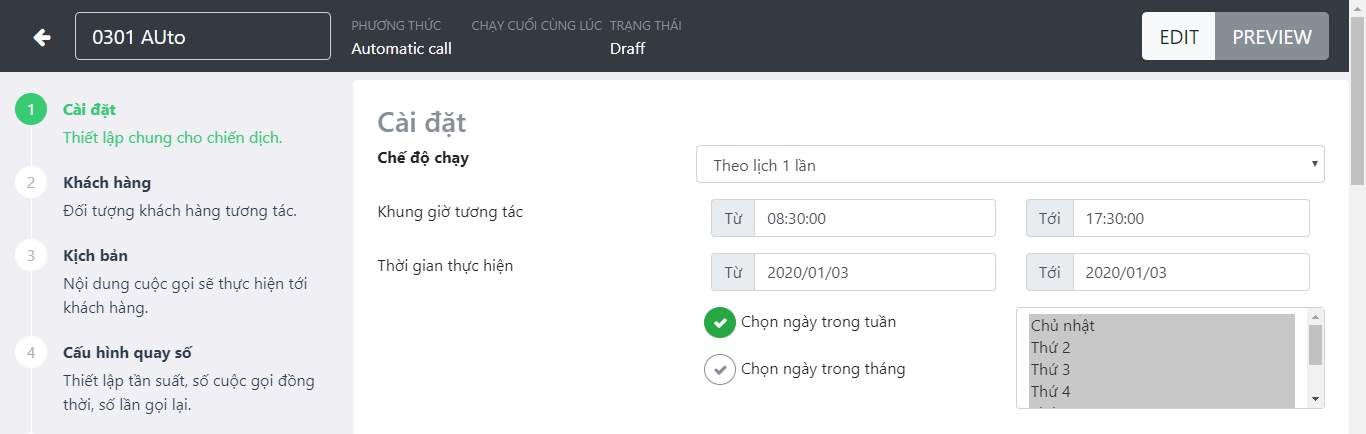Image resolution: width=1366 pixels, height=434 pixels.
Task: Click the Tới time field 17:30:00
Action: pos(1191,218)
